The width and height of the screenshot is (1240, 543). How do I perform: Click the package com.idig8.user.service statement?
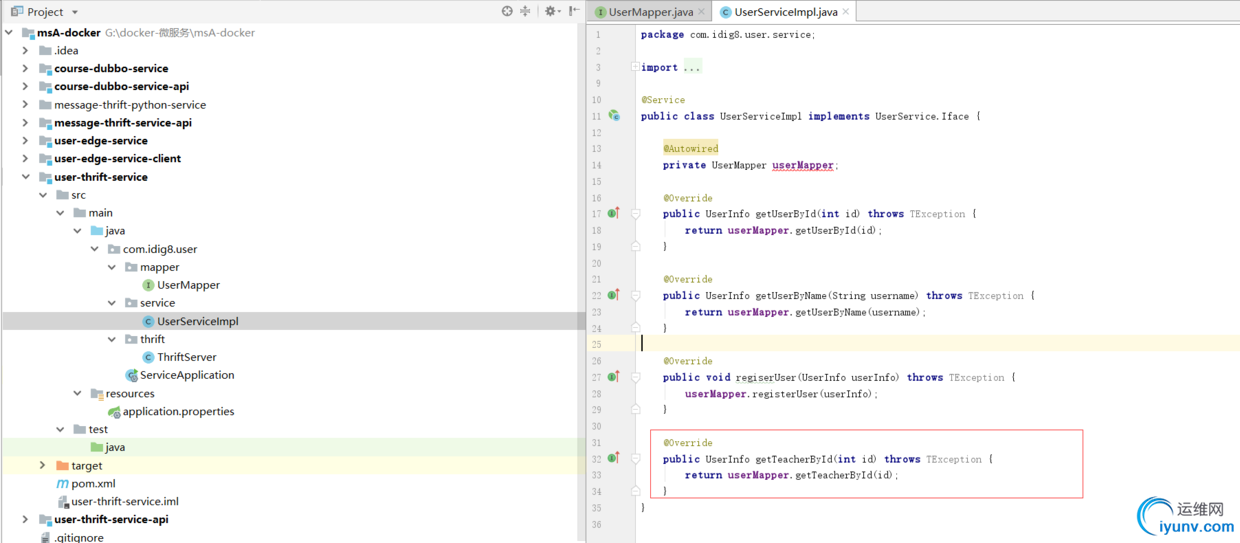coord(728,34)
